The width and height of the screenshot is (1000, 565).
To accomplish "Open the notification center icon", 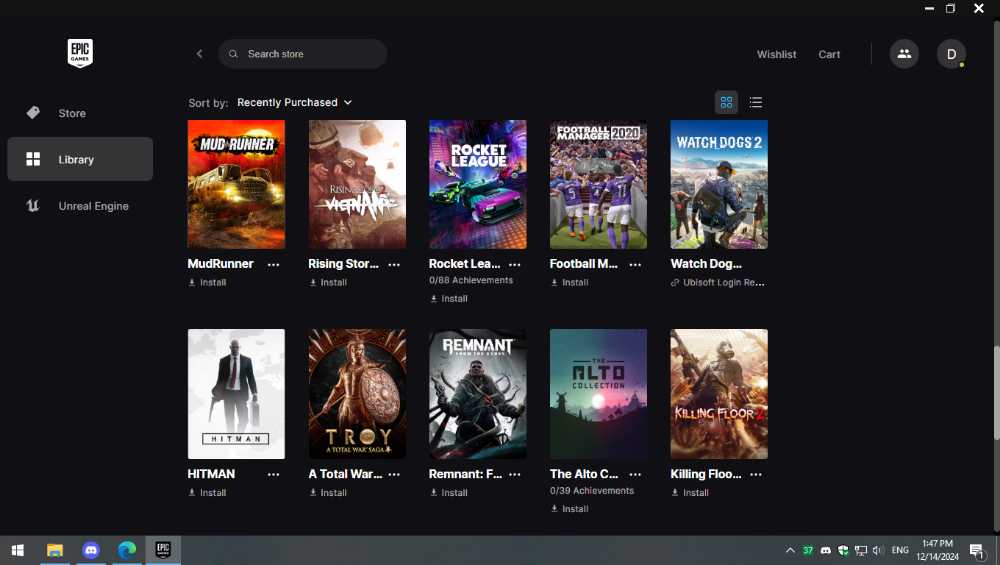I will [x=977, y=550].
